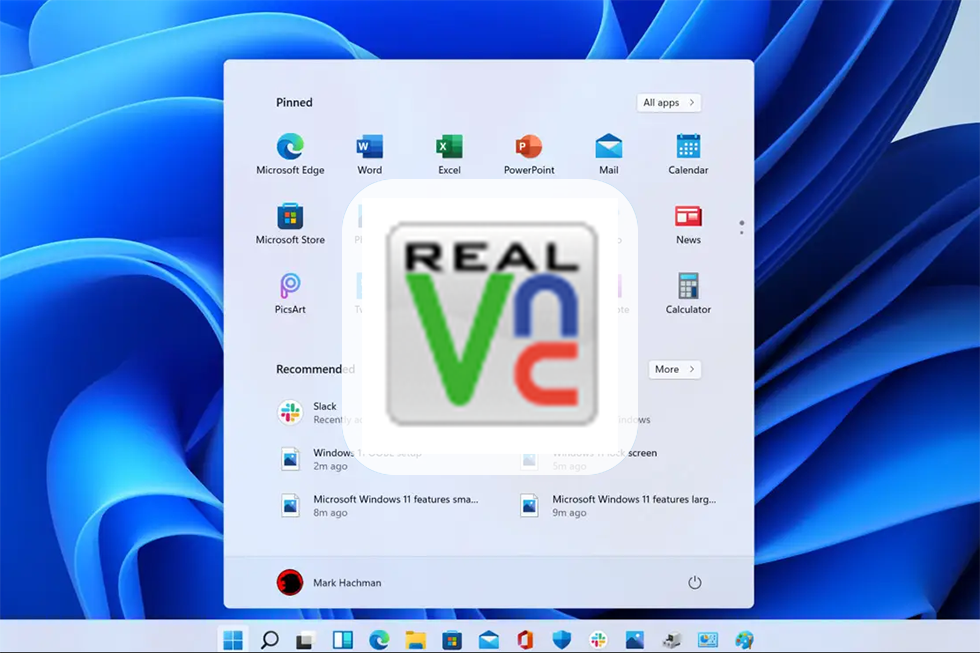Click the Start button on the taskbar
980x653 pixels.
click(233, 639)
